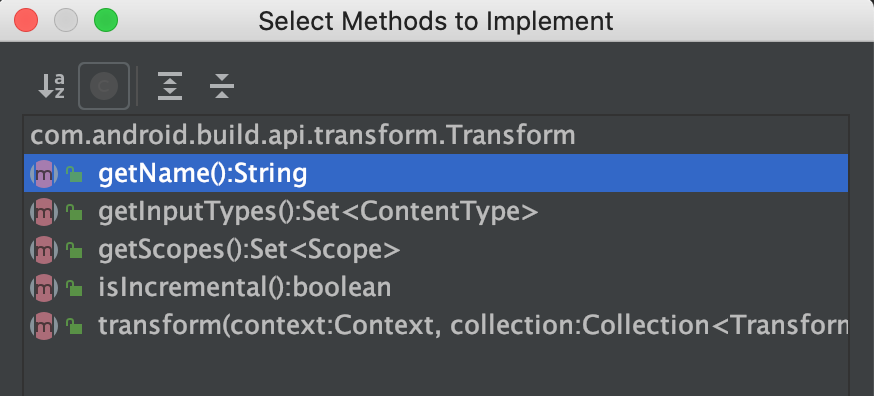
Task: Select the isIncremental():boolean method
Action: tap(436, 288)
